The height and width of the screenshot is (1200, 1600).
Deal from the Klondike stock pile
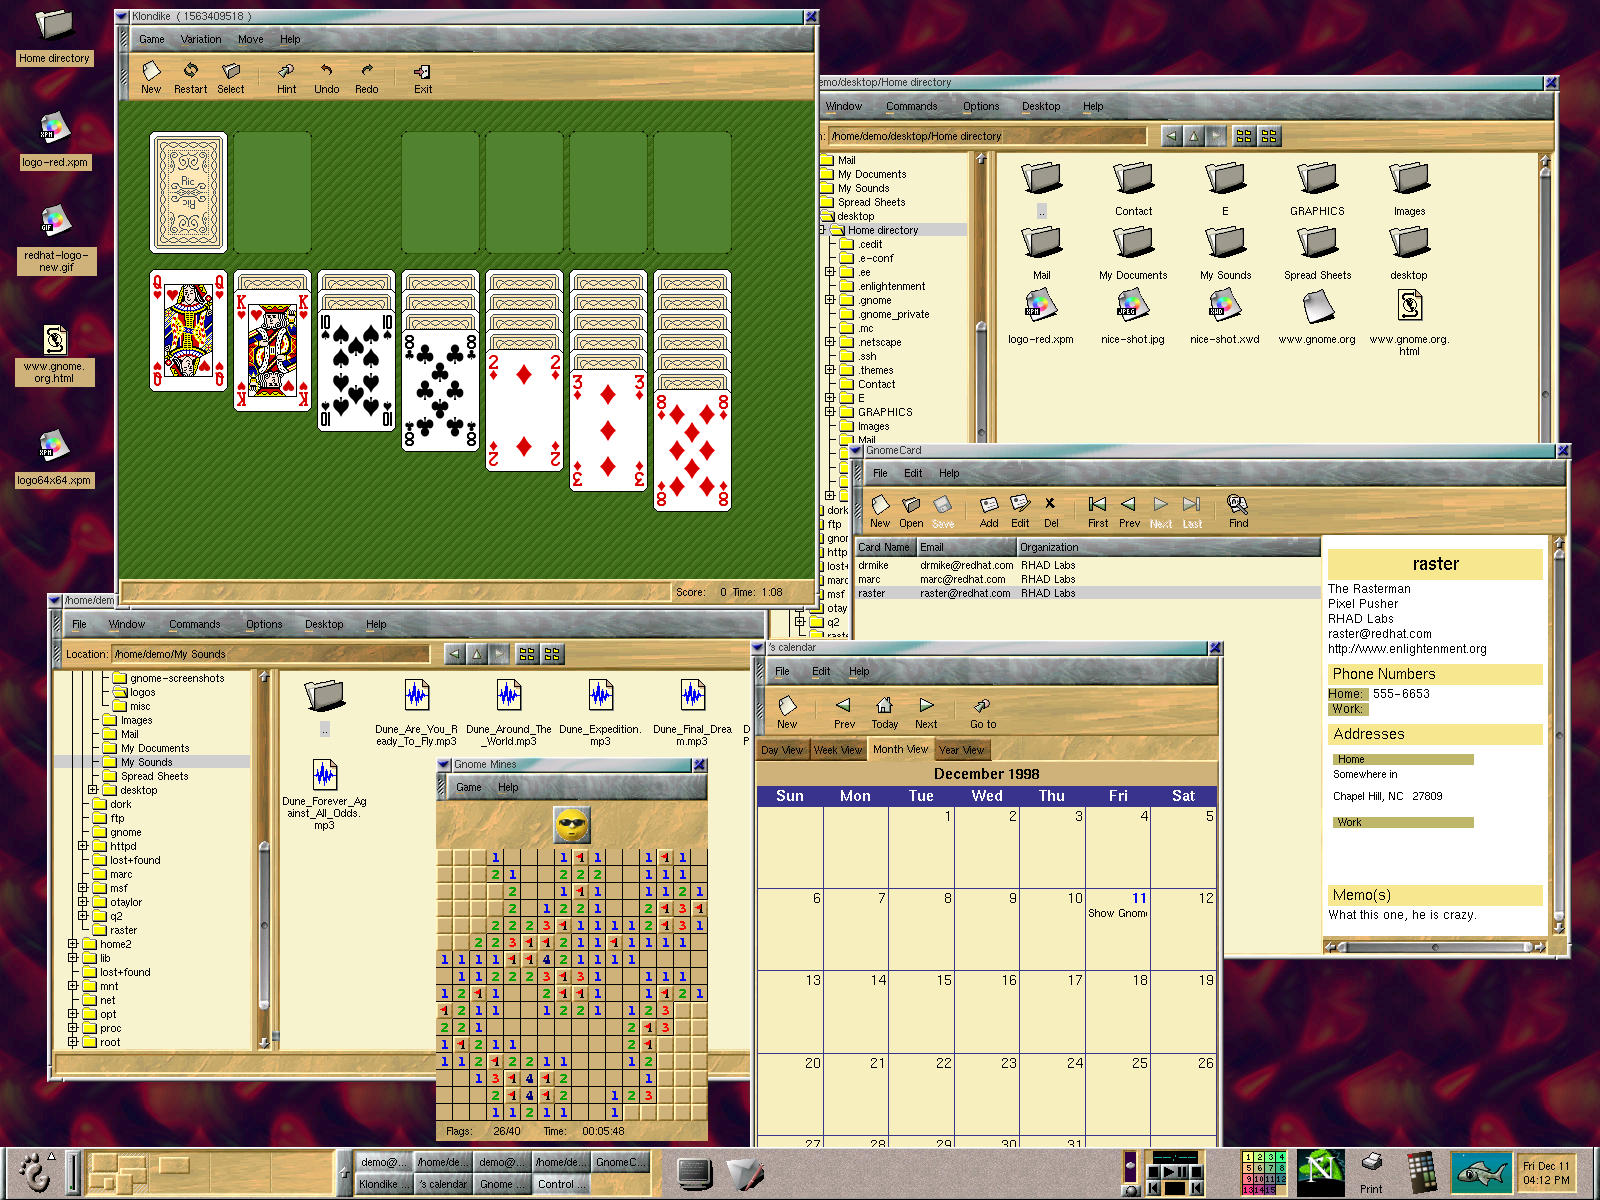tap(189, 192)
